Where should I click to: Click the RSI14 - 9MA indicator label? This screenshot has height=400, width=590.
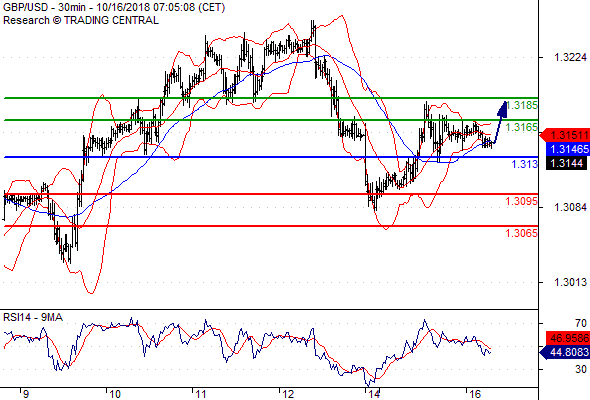(33, 318)
